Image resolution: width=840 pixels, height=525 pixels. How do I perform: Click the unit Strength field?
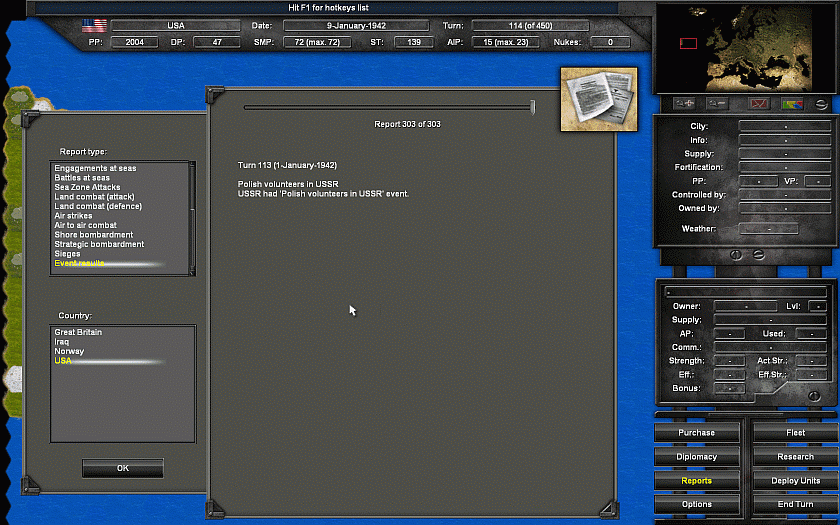coord(729,361)
